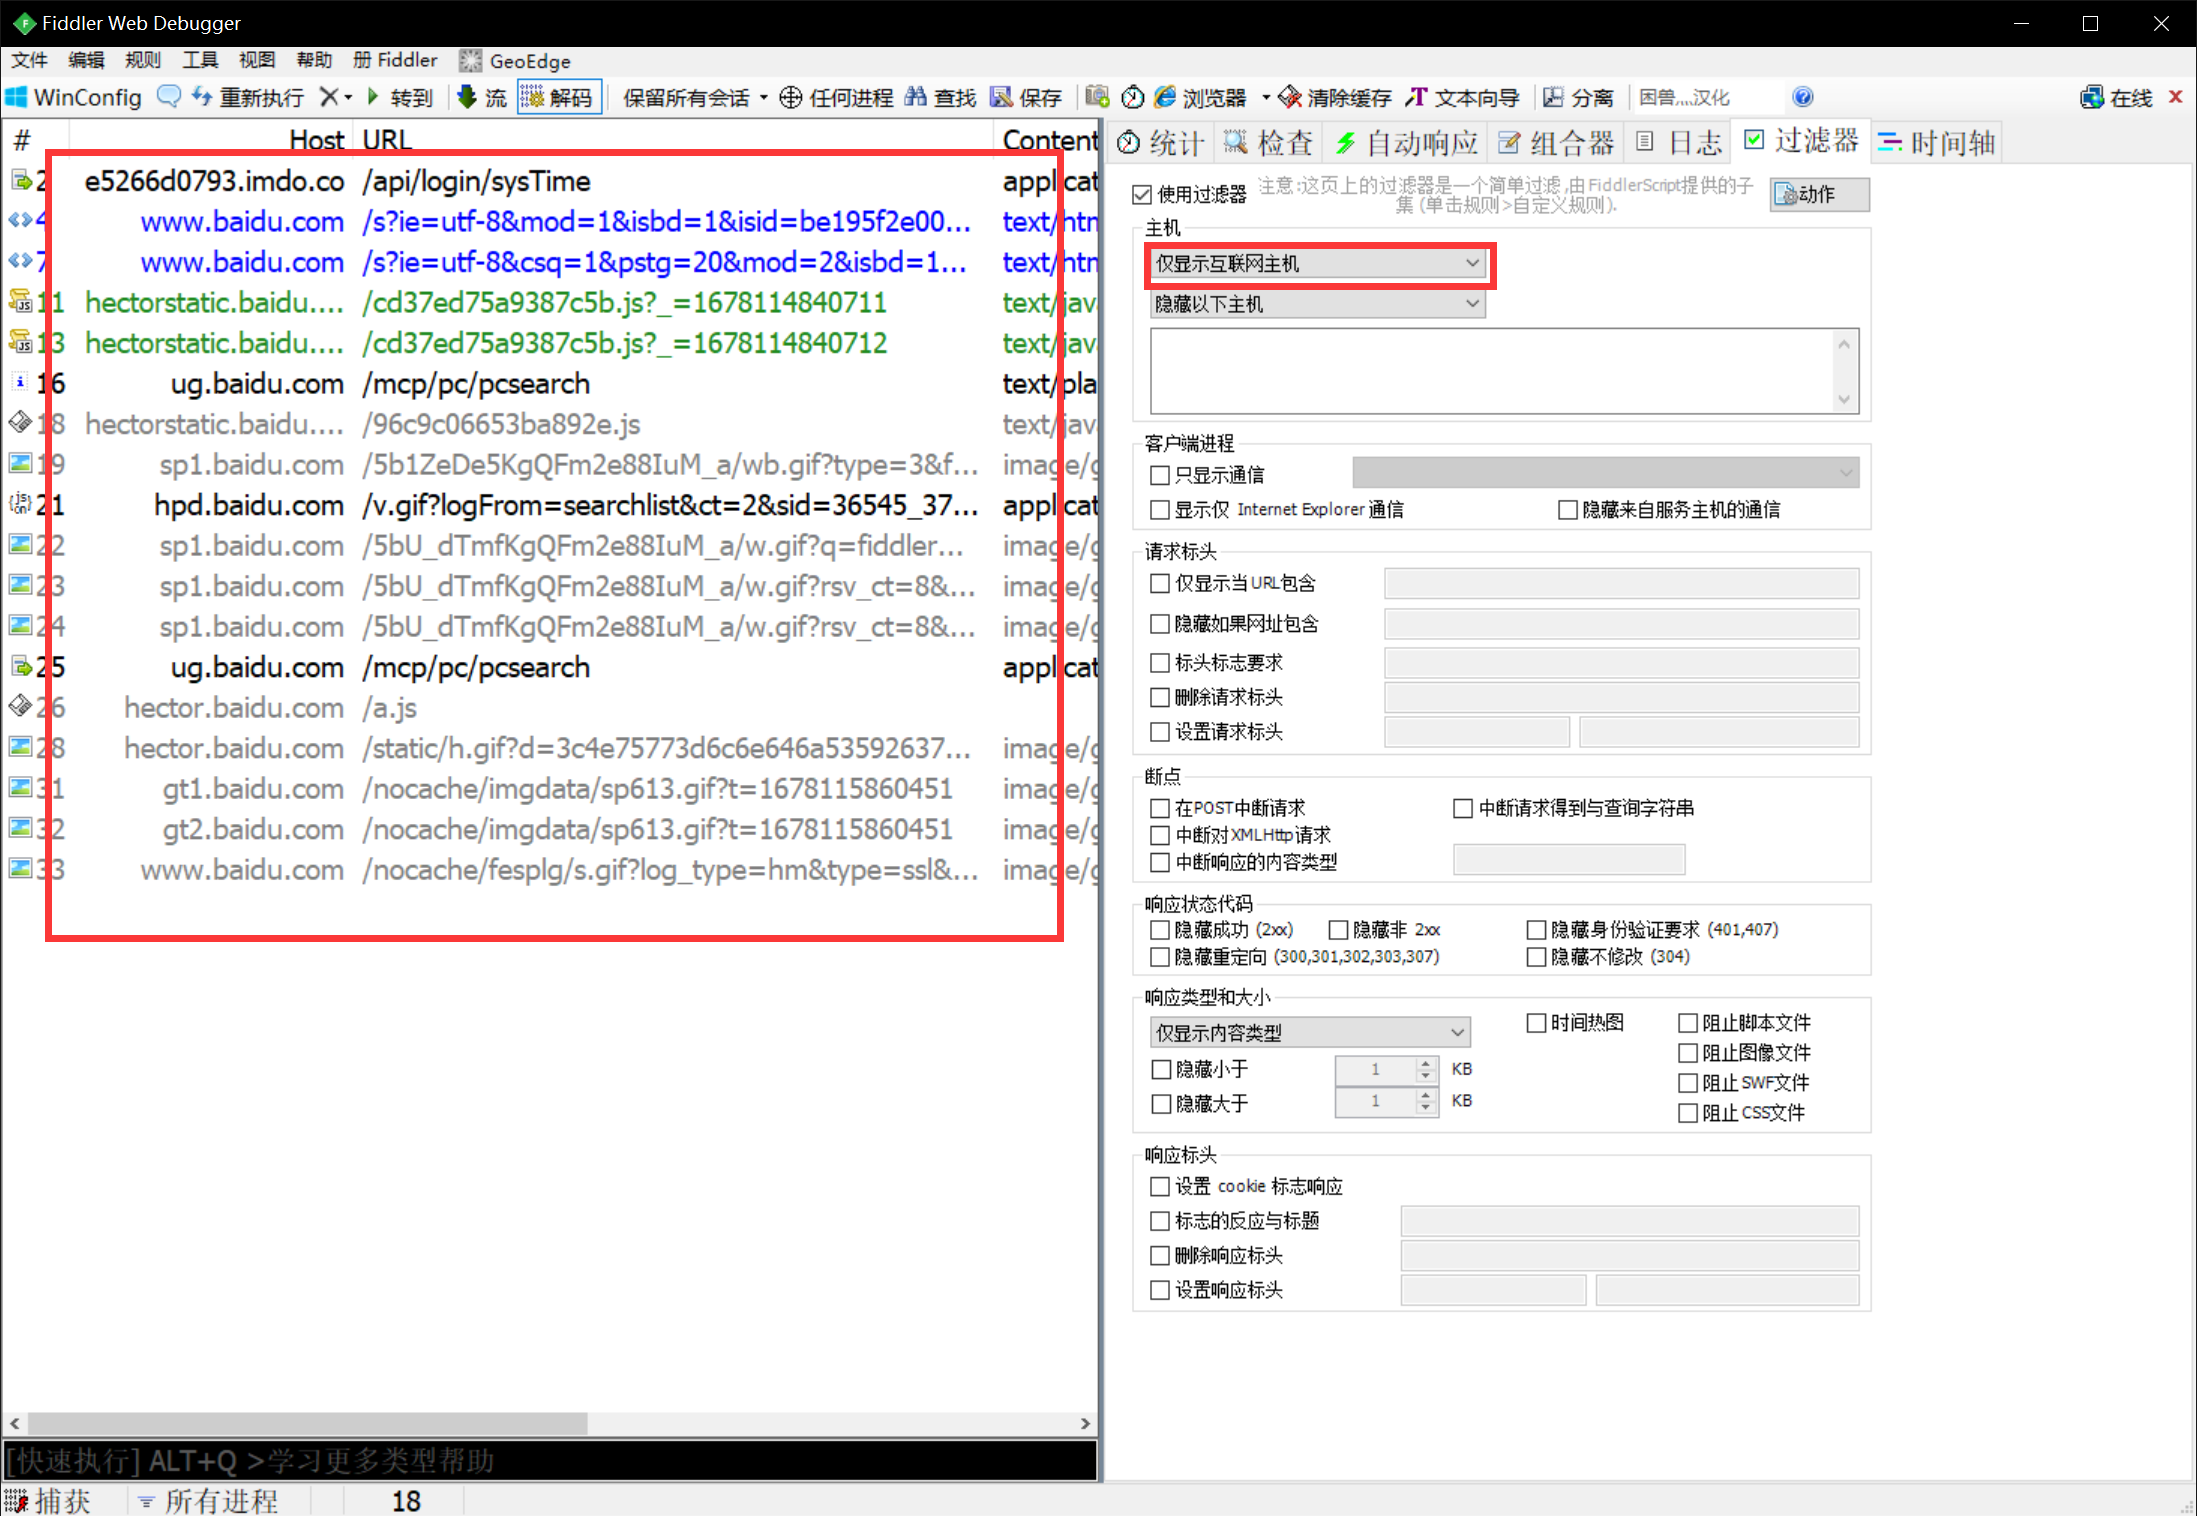Toggle the 解码 decode toolbar button
The height and width of the screenshot is (1516, 2197).
coord(559,97)
